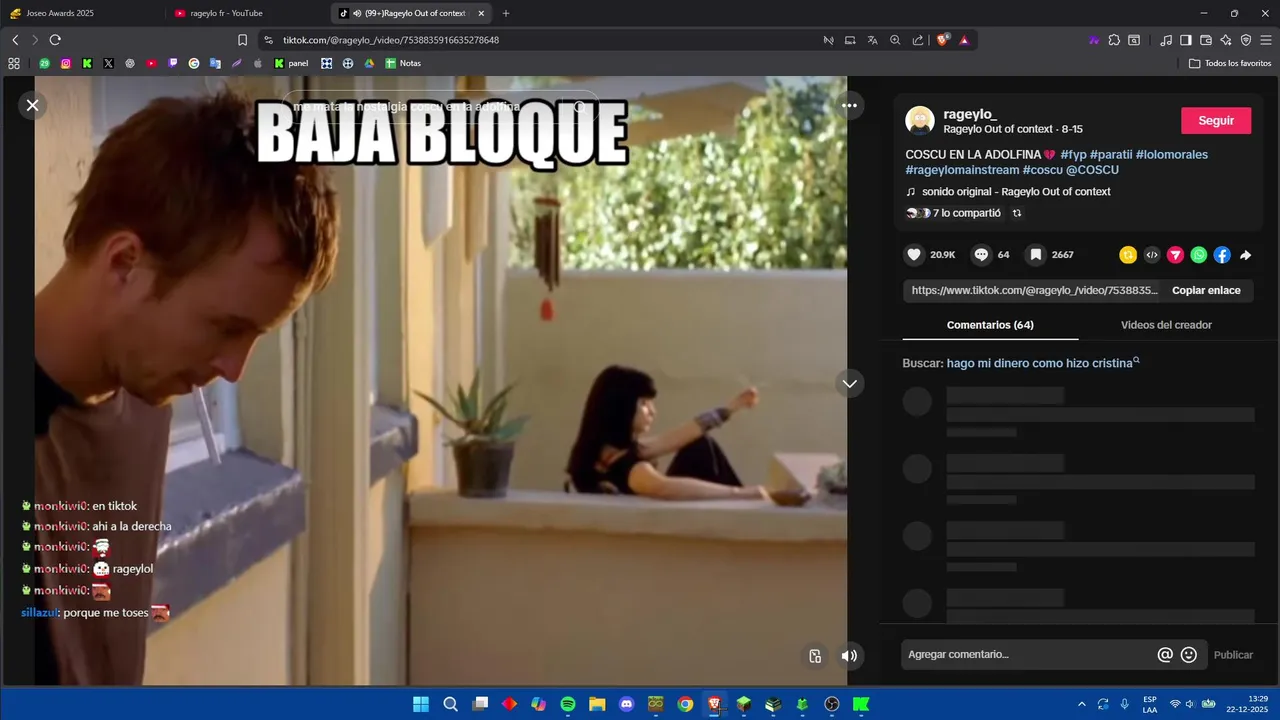The width and height of the screenshot is (1280, 720).
Task: Open 'ESP LAA' keyboard language switcher
Action: point(1150,704)
